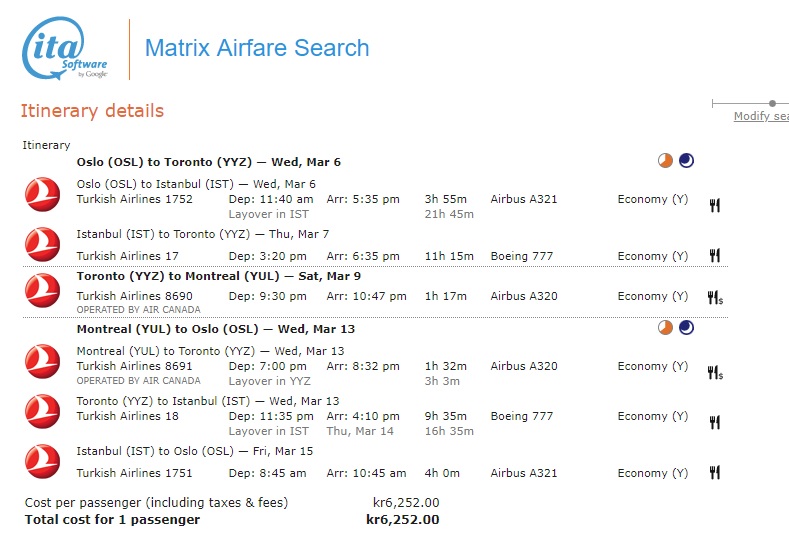The width and height of the screenshot is (789, 538).
Task: Click the blue overnight icon on Montreal to Oslo
Action: [686, 328]
